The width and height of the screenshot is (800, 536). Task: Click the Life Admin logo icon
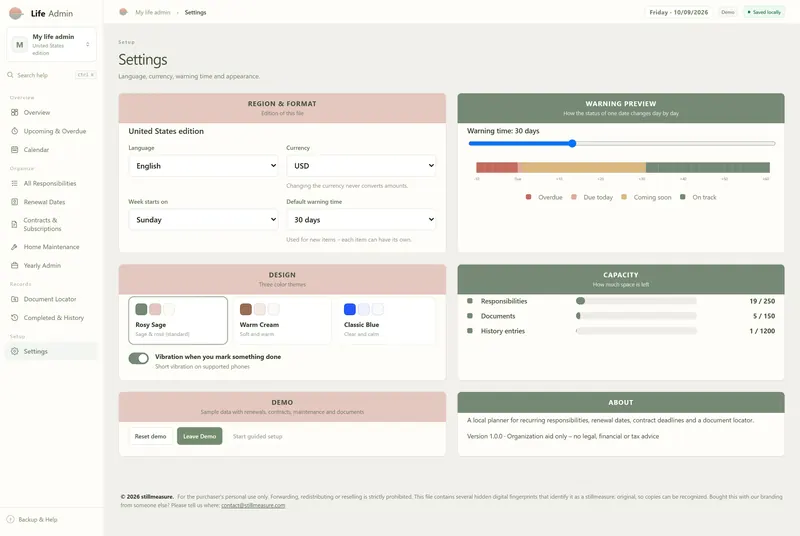(16, 13)
